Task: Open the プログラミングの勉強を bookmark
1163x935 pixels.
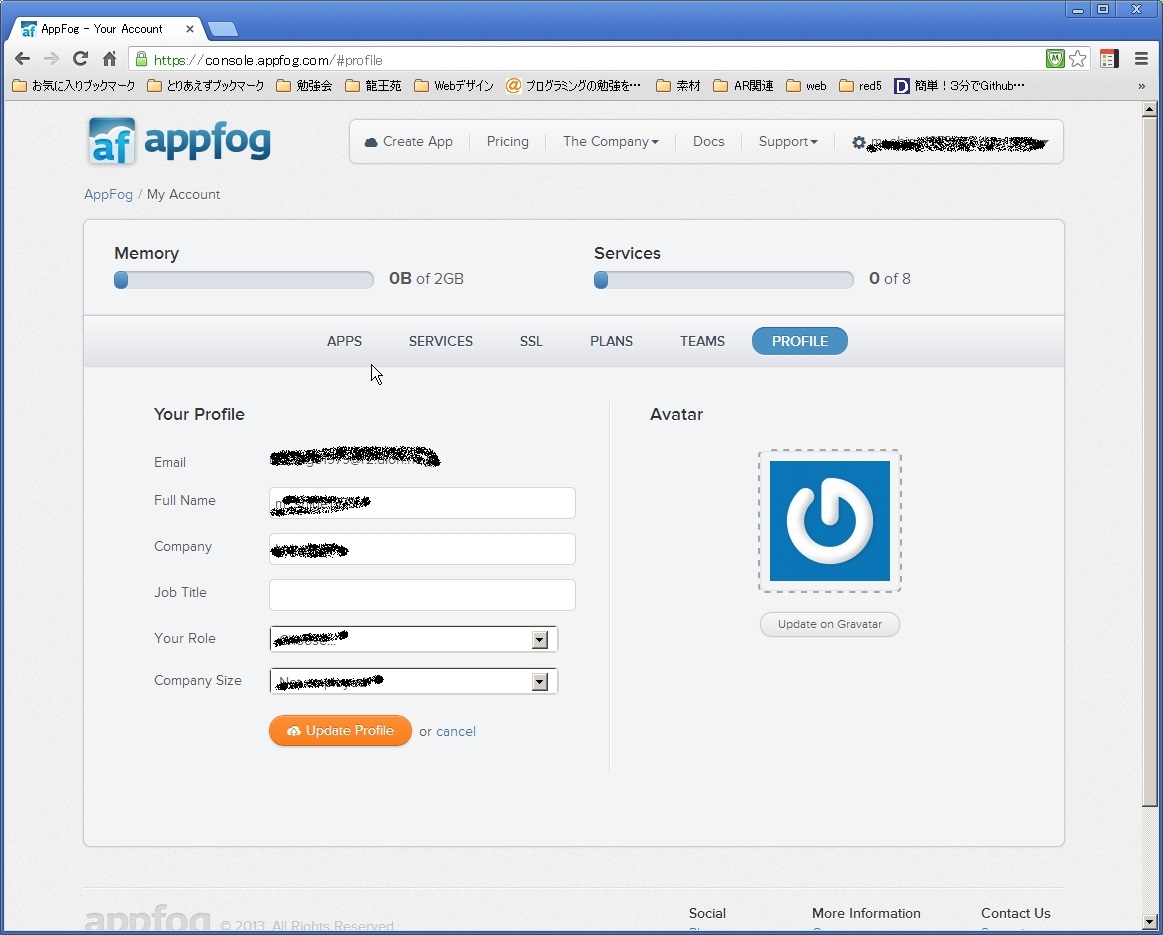Action: tap(573, 86)
